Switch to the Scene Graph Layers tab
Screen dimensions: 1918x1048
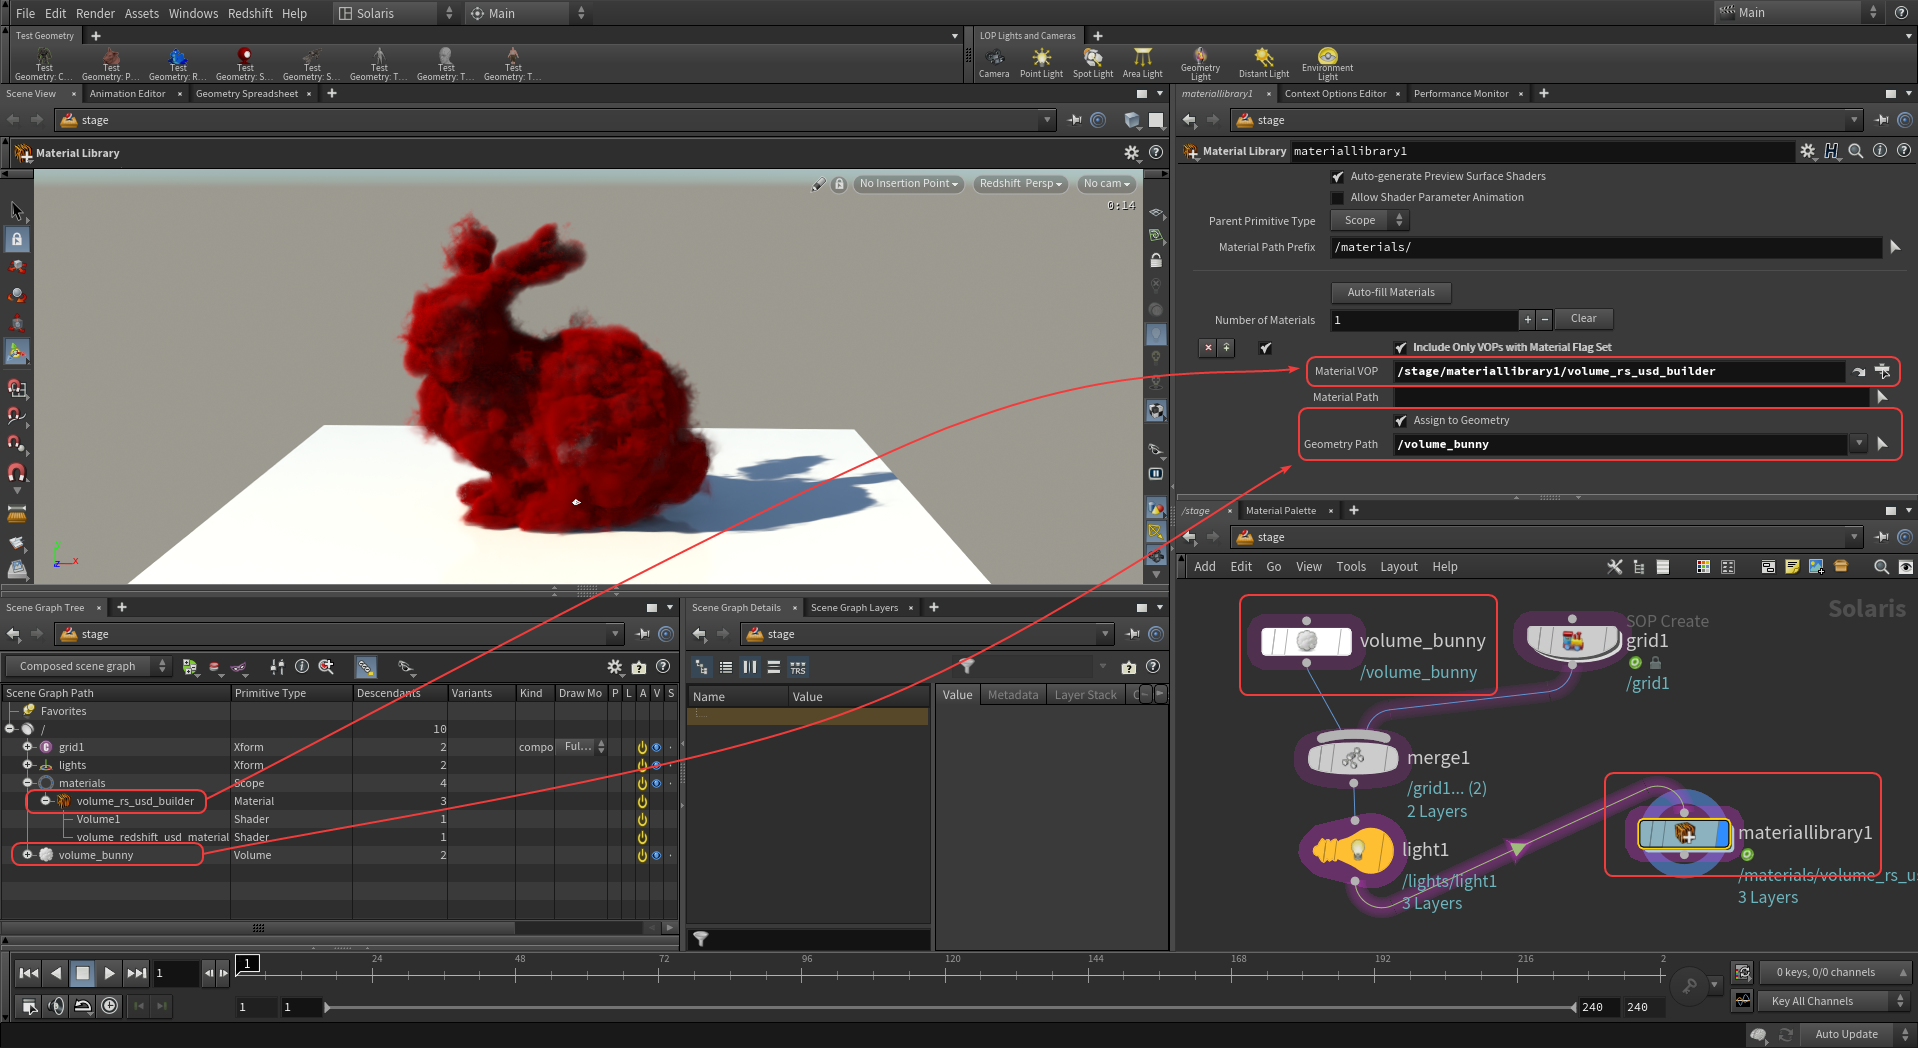click(854, 608)
